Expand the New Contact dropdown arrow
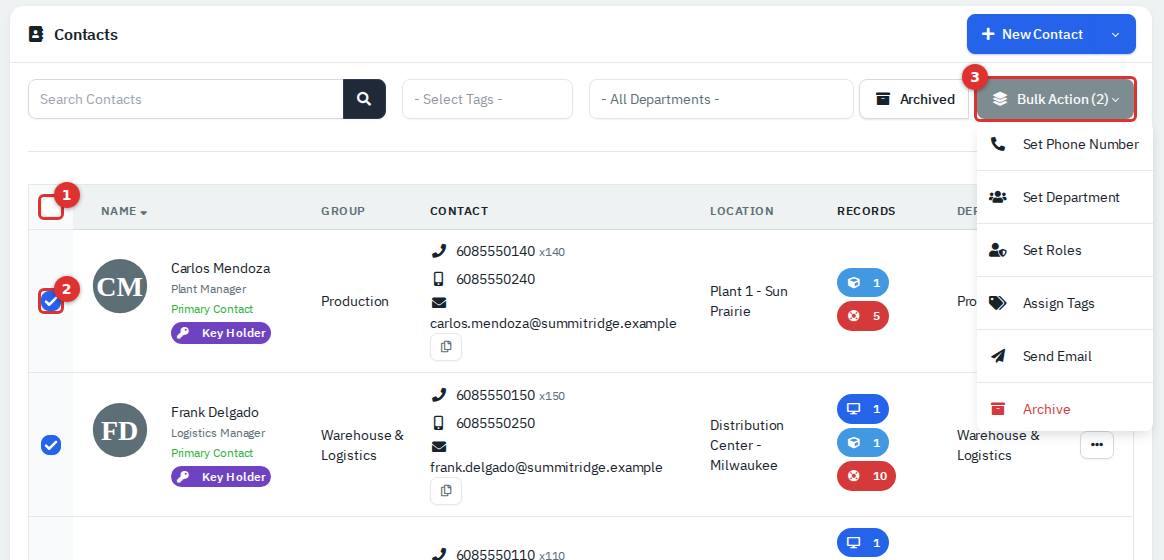 point(1115,34)
